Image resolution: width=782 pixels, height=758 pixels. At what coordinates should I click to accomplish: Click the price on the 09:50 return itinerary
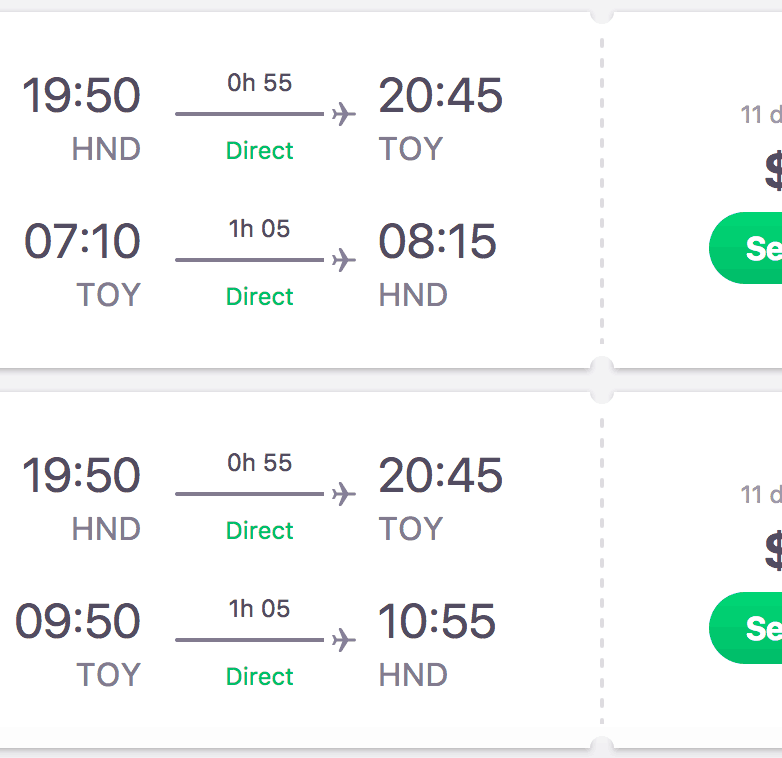(773, 552)
